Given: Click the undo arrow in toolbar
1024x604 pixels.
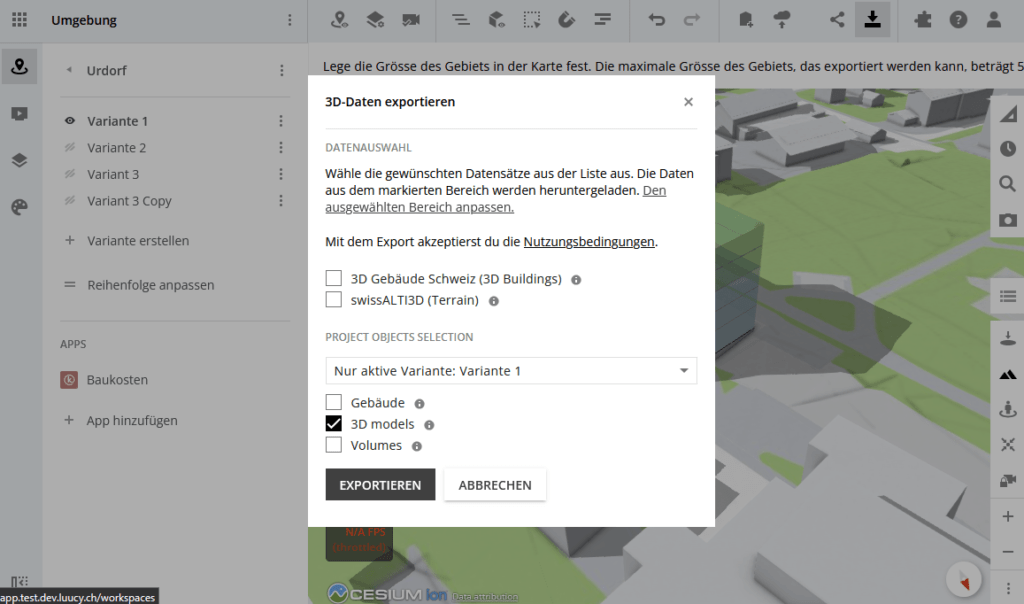Looking at the screenshot, I should click(656, 19).
